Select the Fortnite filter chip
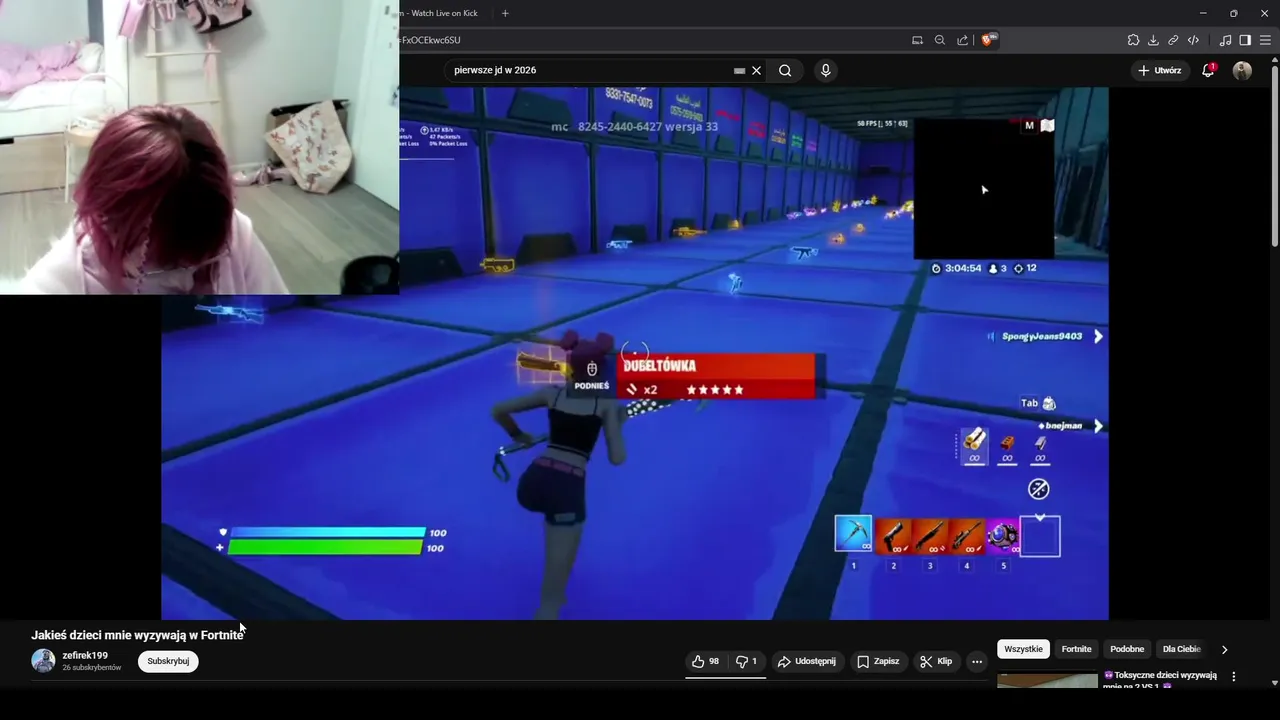This screenshot has width=1280, height=720. [1076, 649]
